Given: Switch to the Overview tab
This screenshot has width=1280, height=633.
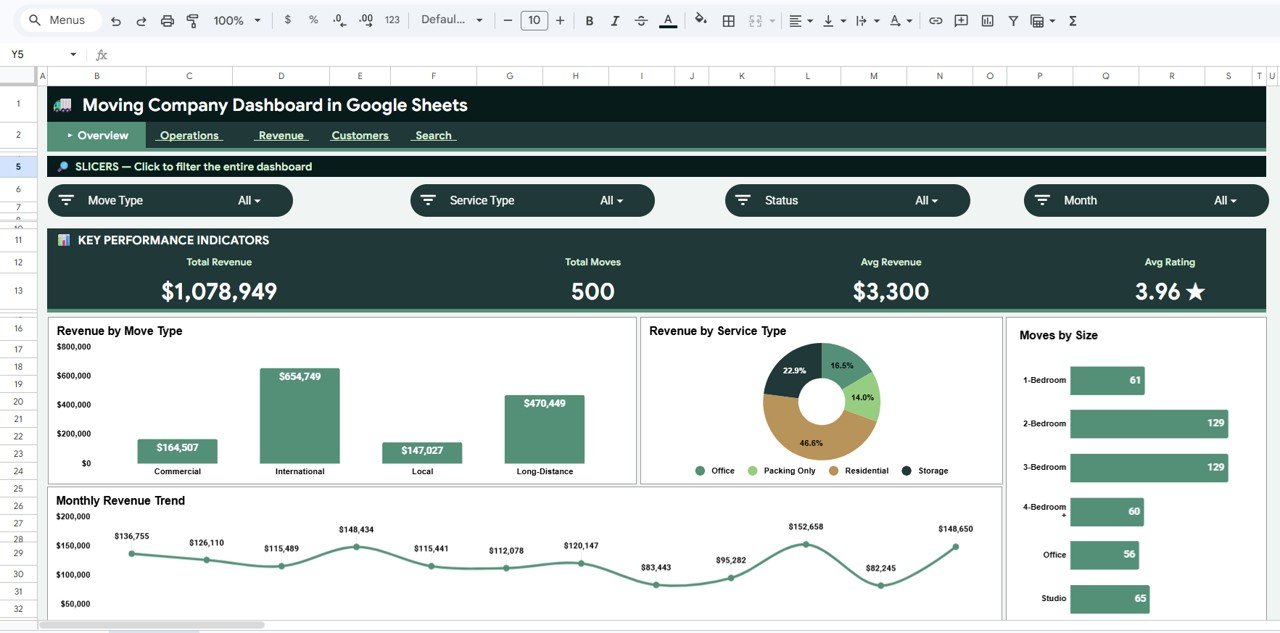Looking at the screenshot, I should (x=96, y=135).
